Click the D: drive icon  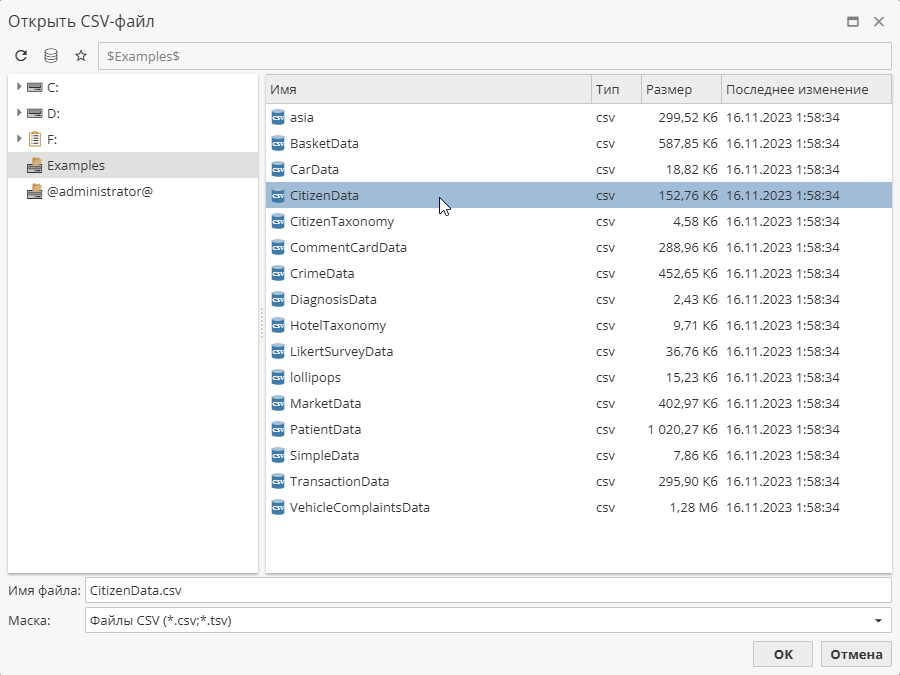pos(35,113)
